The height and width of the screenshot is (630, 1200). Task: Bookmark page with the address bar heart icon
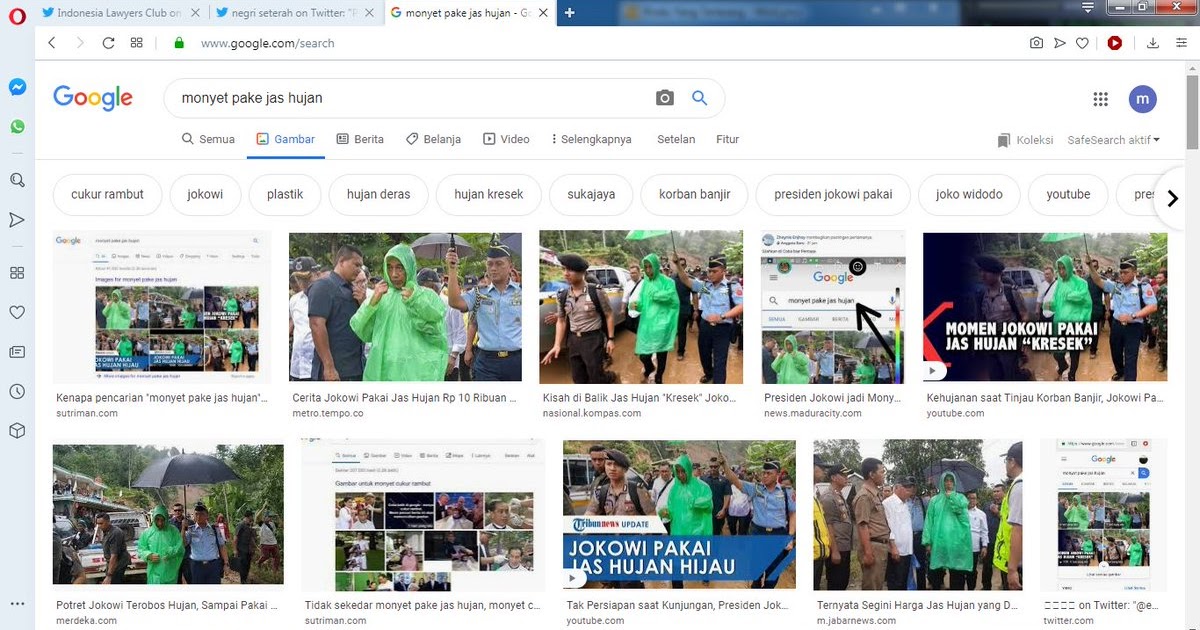point(1082,43)
